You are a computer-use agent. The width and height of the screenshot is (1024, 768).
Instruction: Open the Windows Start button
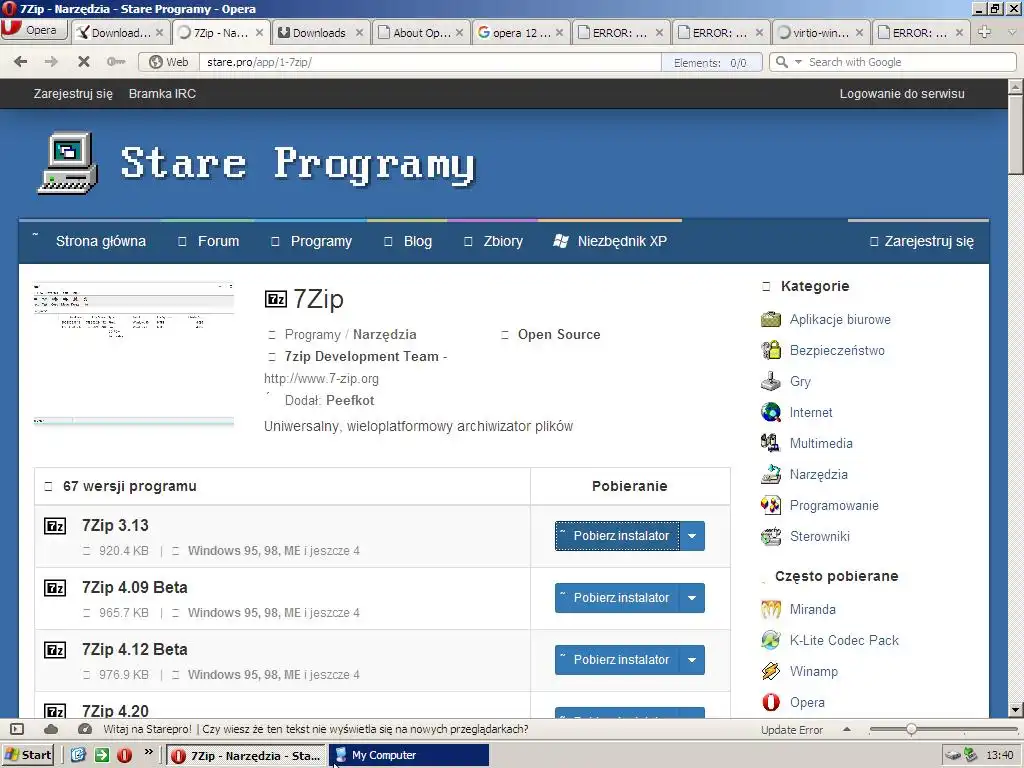tap(27, 755)
